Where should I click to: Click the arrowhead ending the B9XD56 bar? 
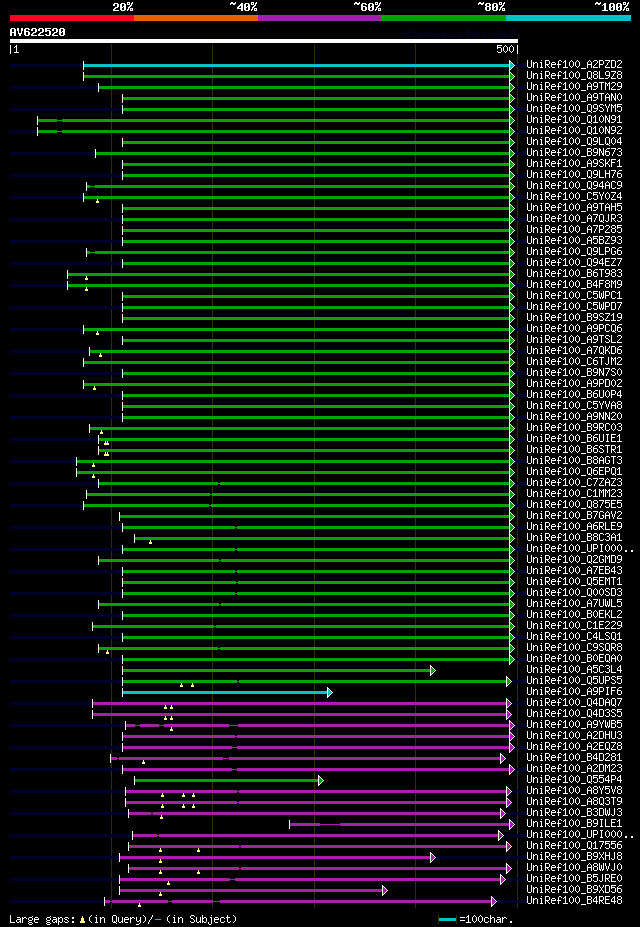point(385,890)
